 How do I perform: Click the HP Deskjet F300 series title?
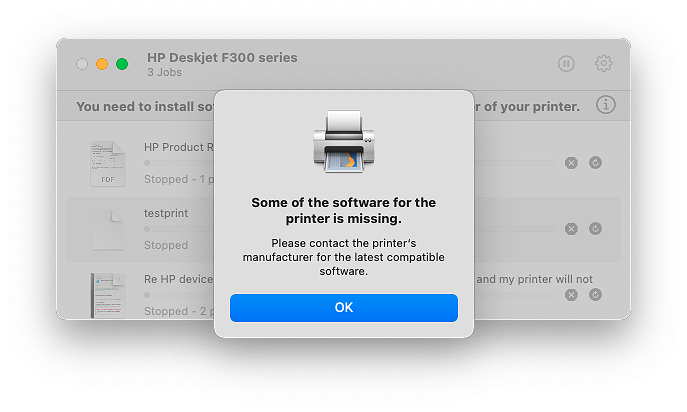222,57
